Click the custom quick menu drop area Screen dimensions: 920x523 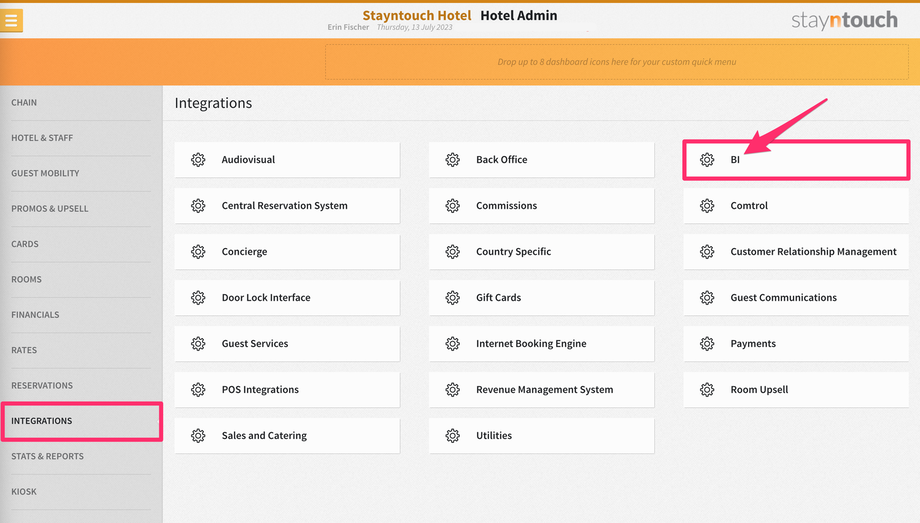click(617, 62)
